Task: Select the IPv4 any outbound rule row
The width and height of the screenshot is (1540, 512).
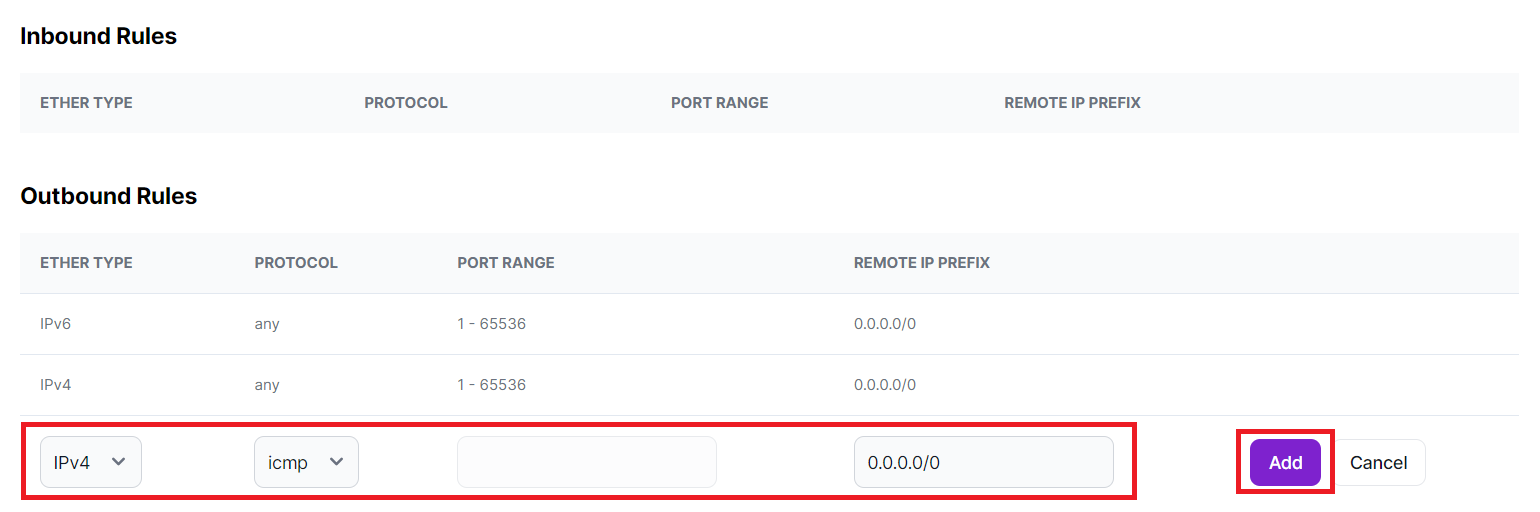Action: pyautogui.click(x=769, y=385)
